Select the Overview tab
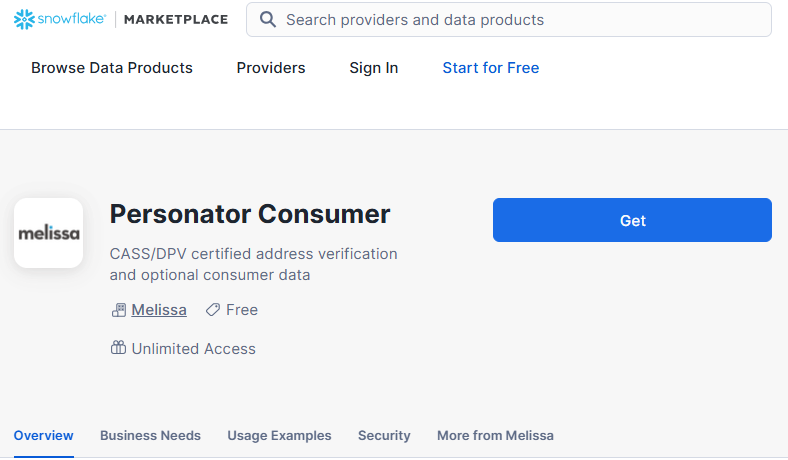This screenshot has height=460, width=788. tap(44, 435)
